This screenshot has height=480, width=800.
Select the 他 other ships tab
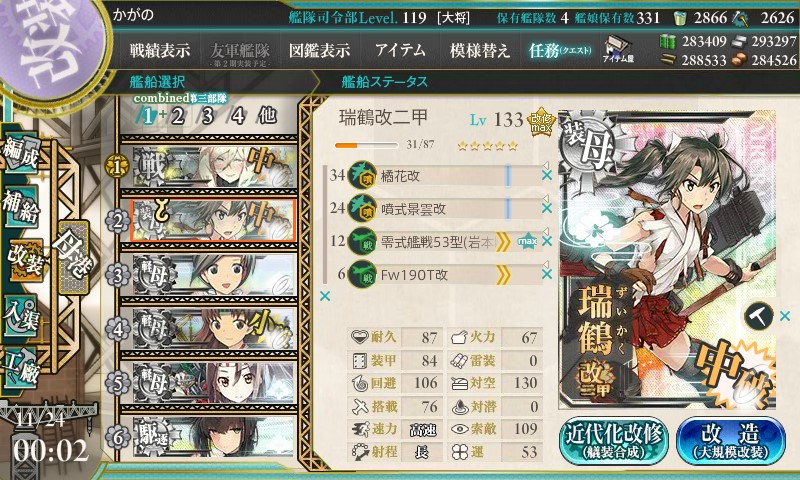(267, 116)
